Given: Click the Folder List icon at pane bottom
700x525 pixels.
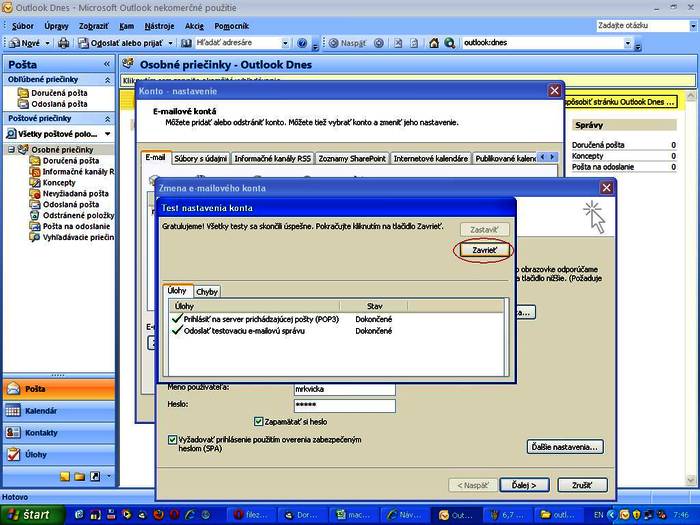Looking at the screenshot, I should coord(80,476).
